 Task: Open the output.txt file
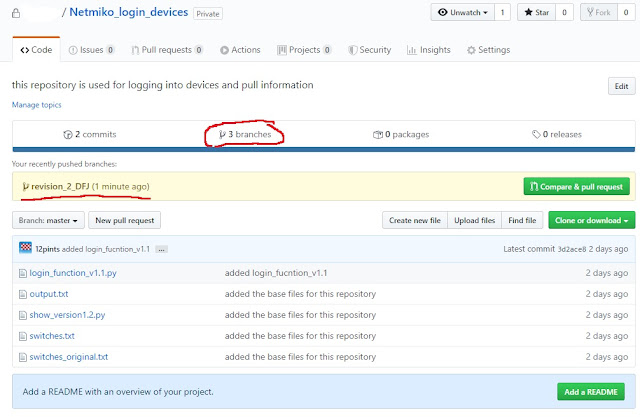click(x=49, y=294)
